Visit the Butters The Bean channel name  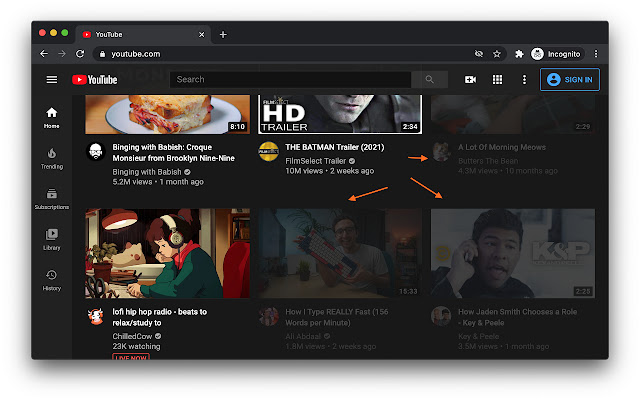point(488,161)
